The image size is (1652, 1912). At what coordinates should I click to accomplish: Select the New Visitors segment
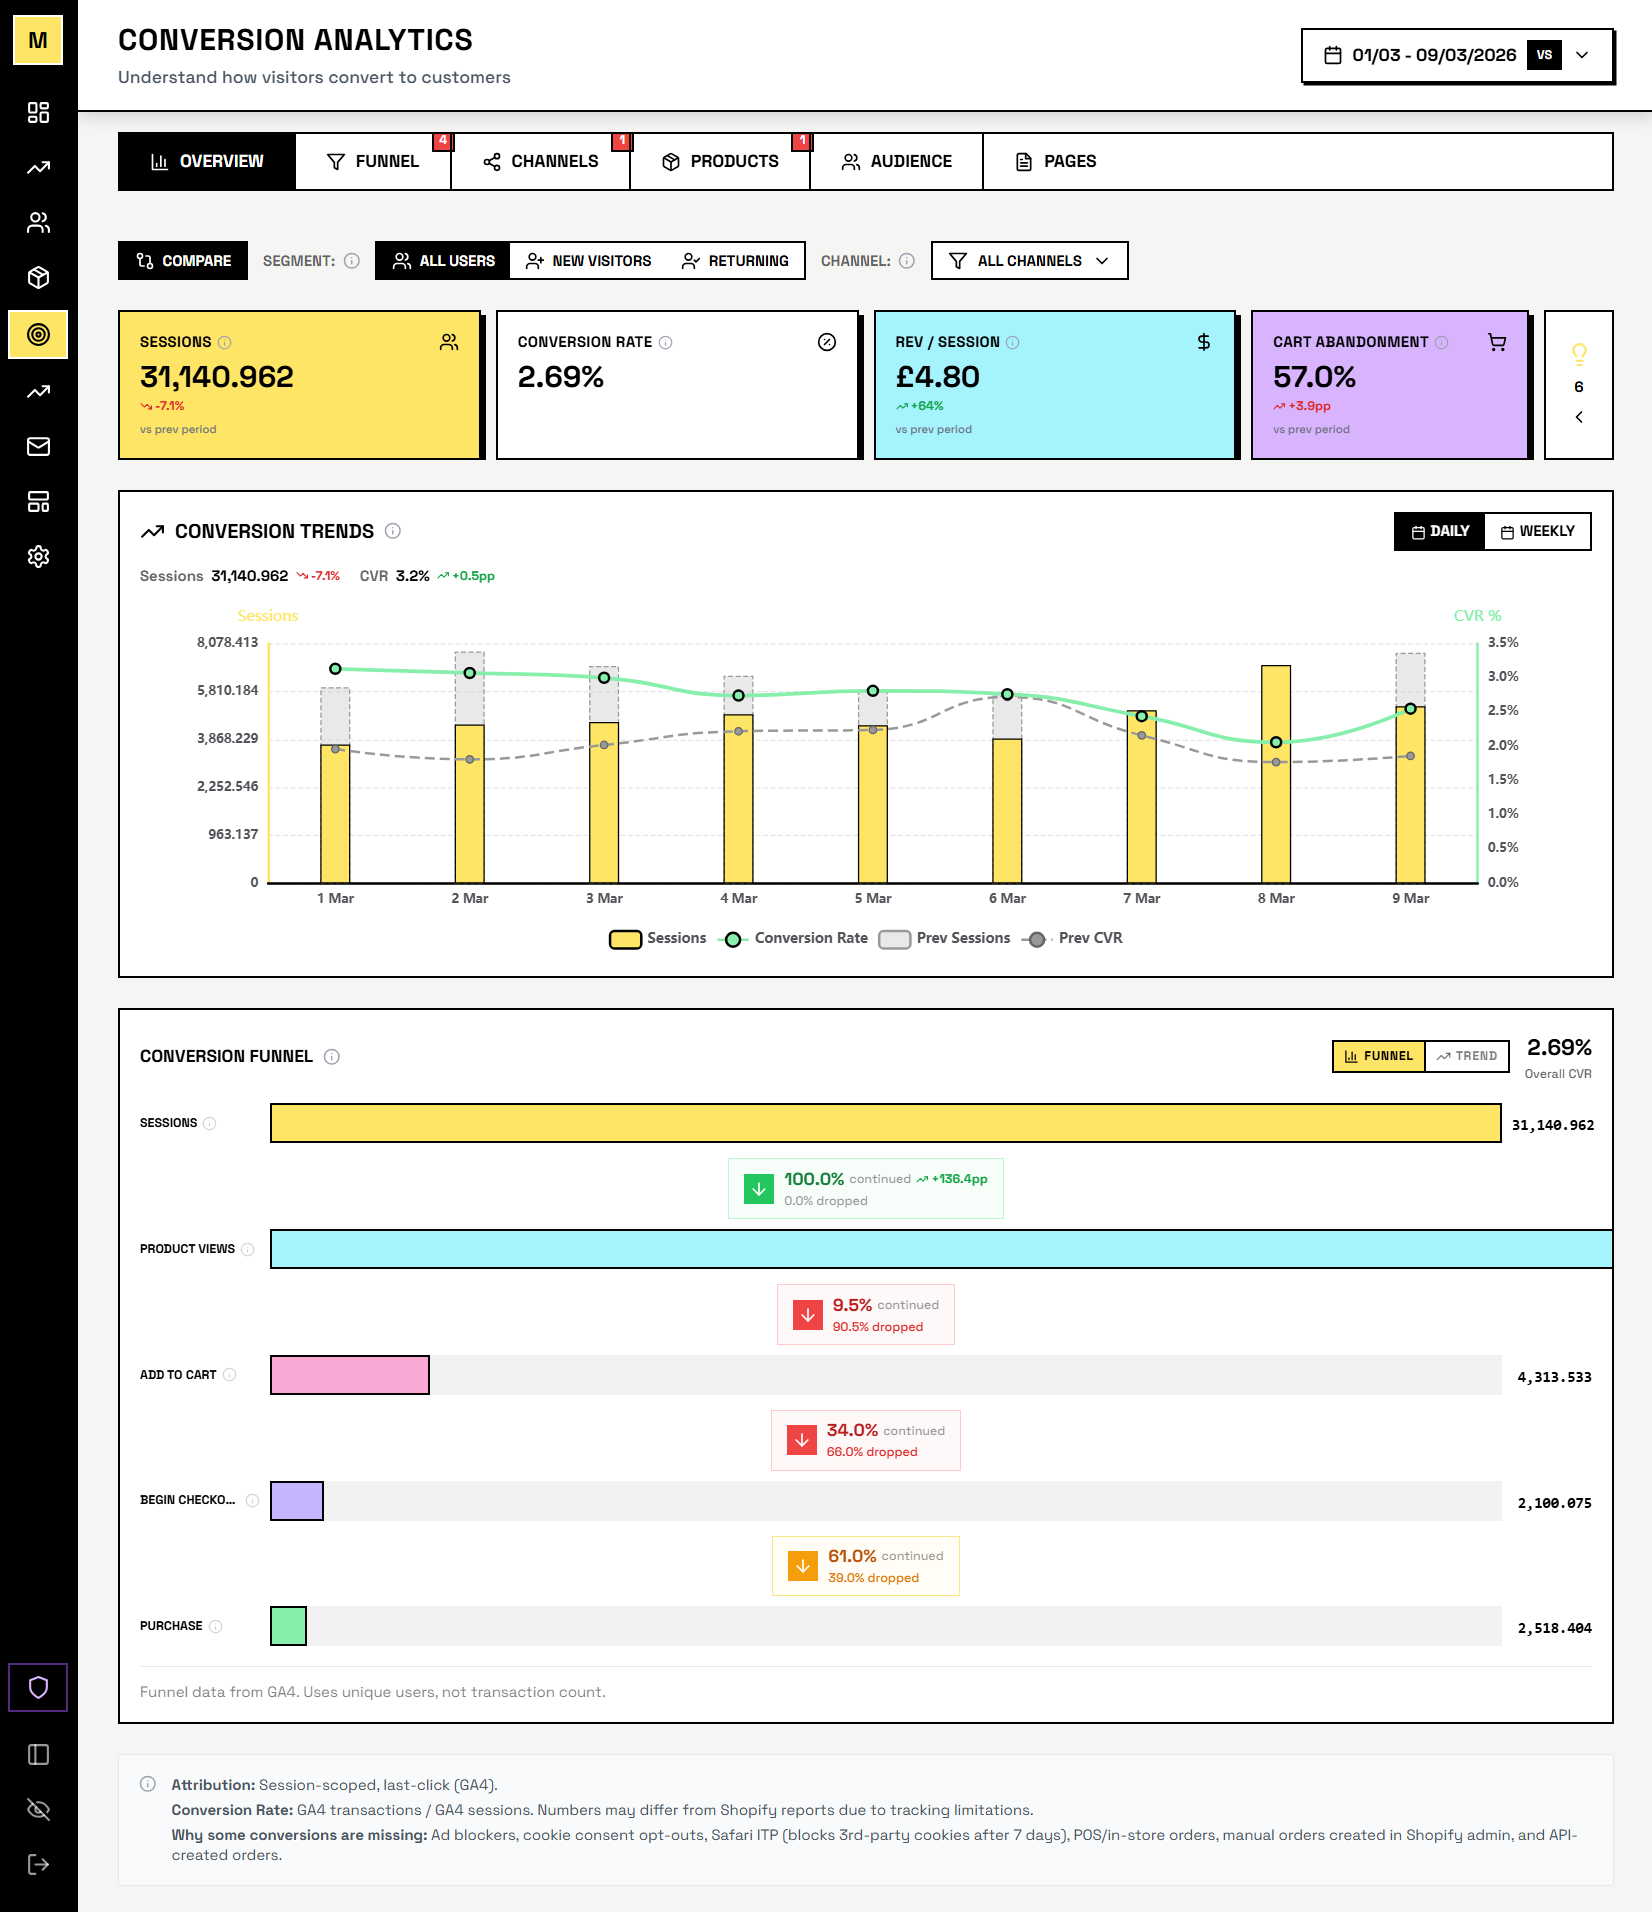588,260
